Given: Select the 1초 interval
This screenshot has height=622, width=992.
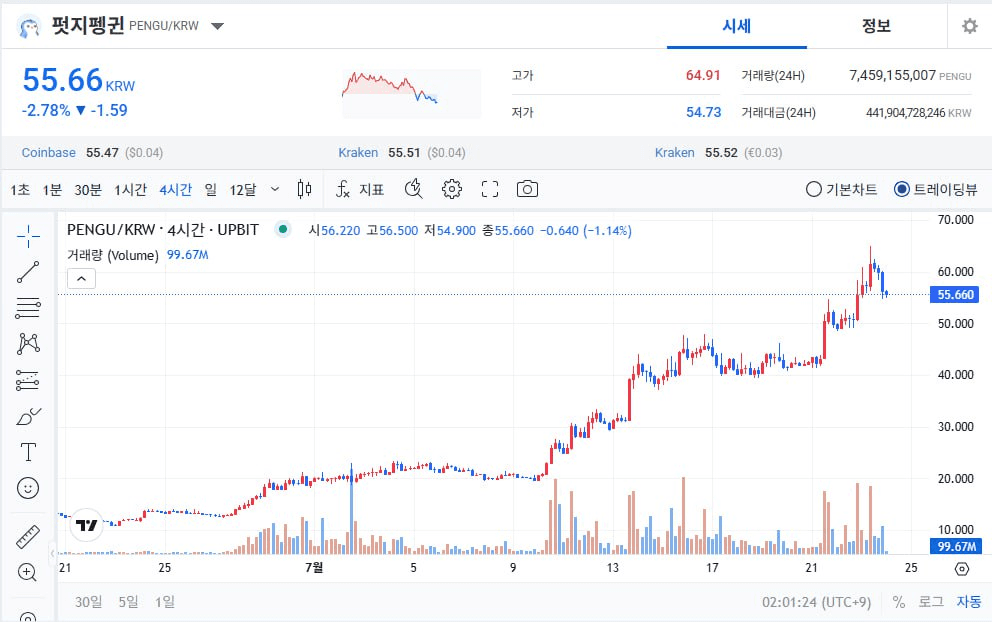Looking at the screenshot, I should point(20,190).
